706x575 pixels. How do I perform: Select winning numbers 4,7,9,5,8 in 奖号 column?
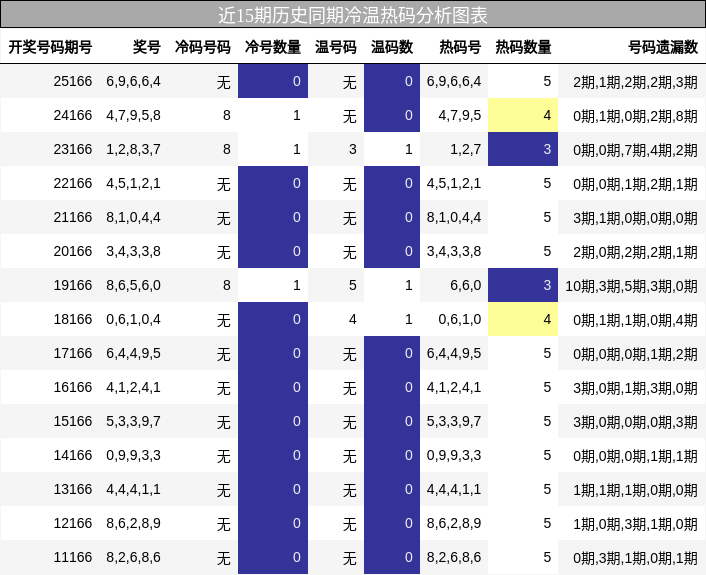133,115
